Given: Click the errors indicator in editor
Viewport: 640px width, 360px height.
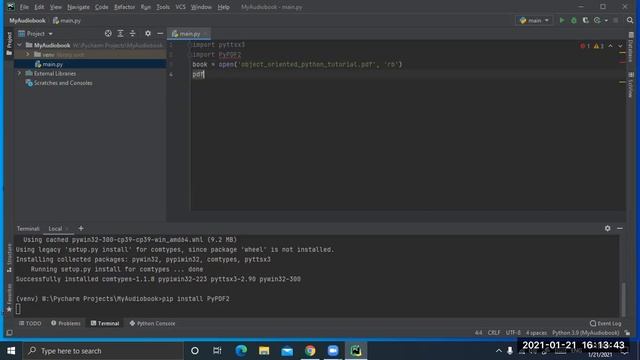Looking at the screenshot, I should [x=585, y=46].
